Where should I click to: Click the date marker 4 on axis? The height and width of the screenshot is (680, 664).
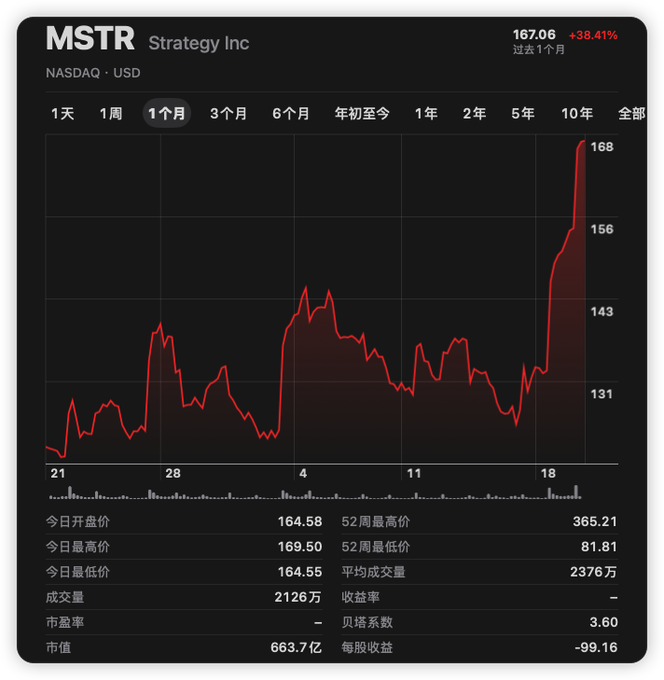tap(303, 473)
